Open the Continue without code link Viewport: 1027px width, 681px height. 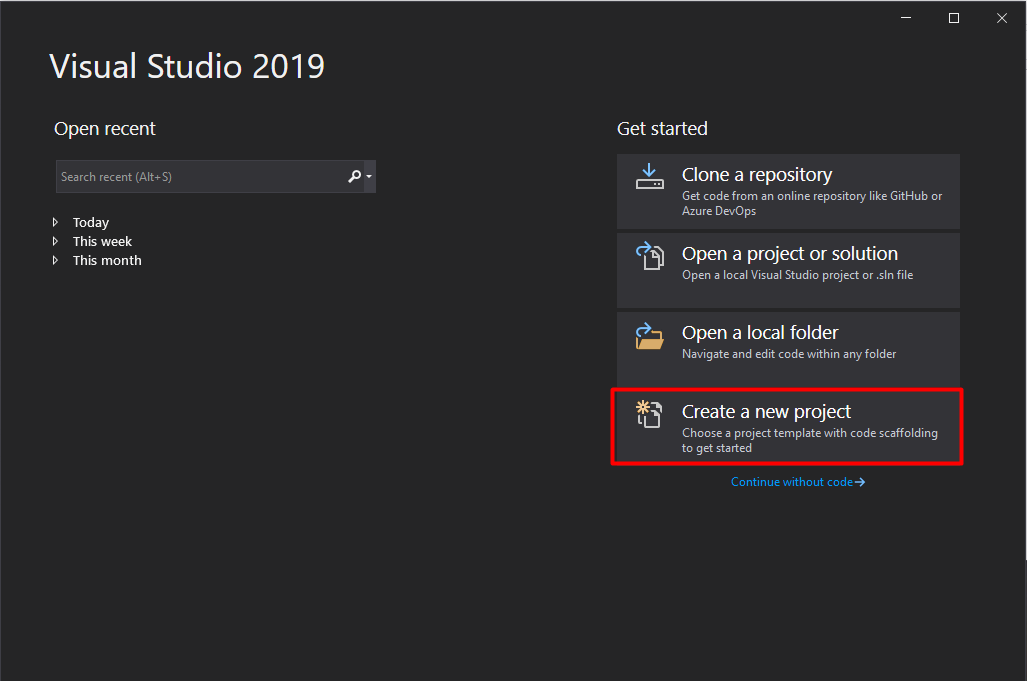pos(793,481)
